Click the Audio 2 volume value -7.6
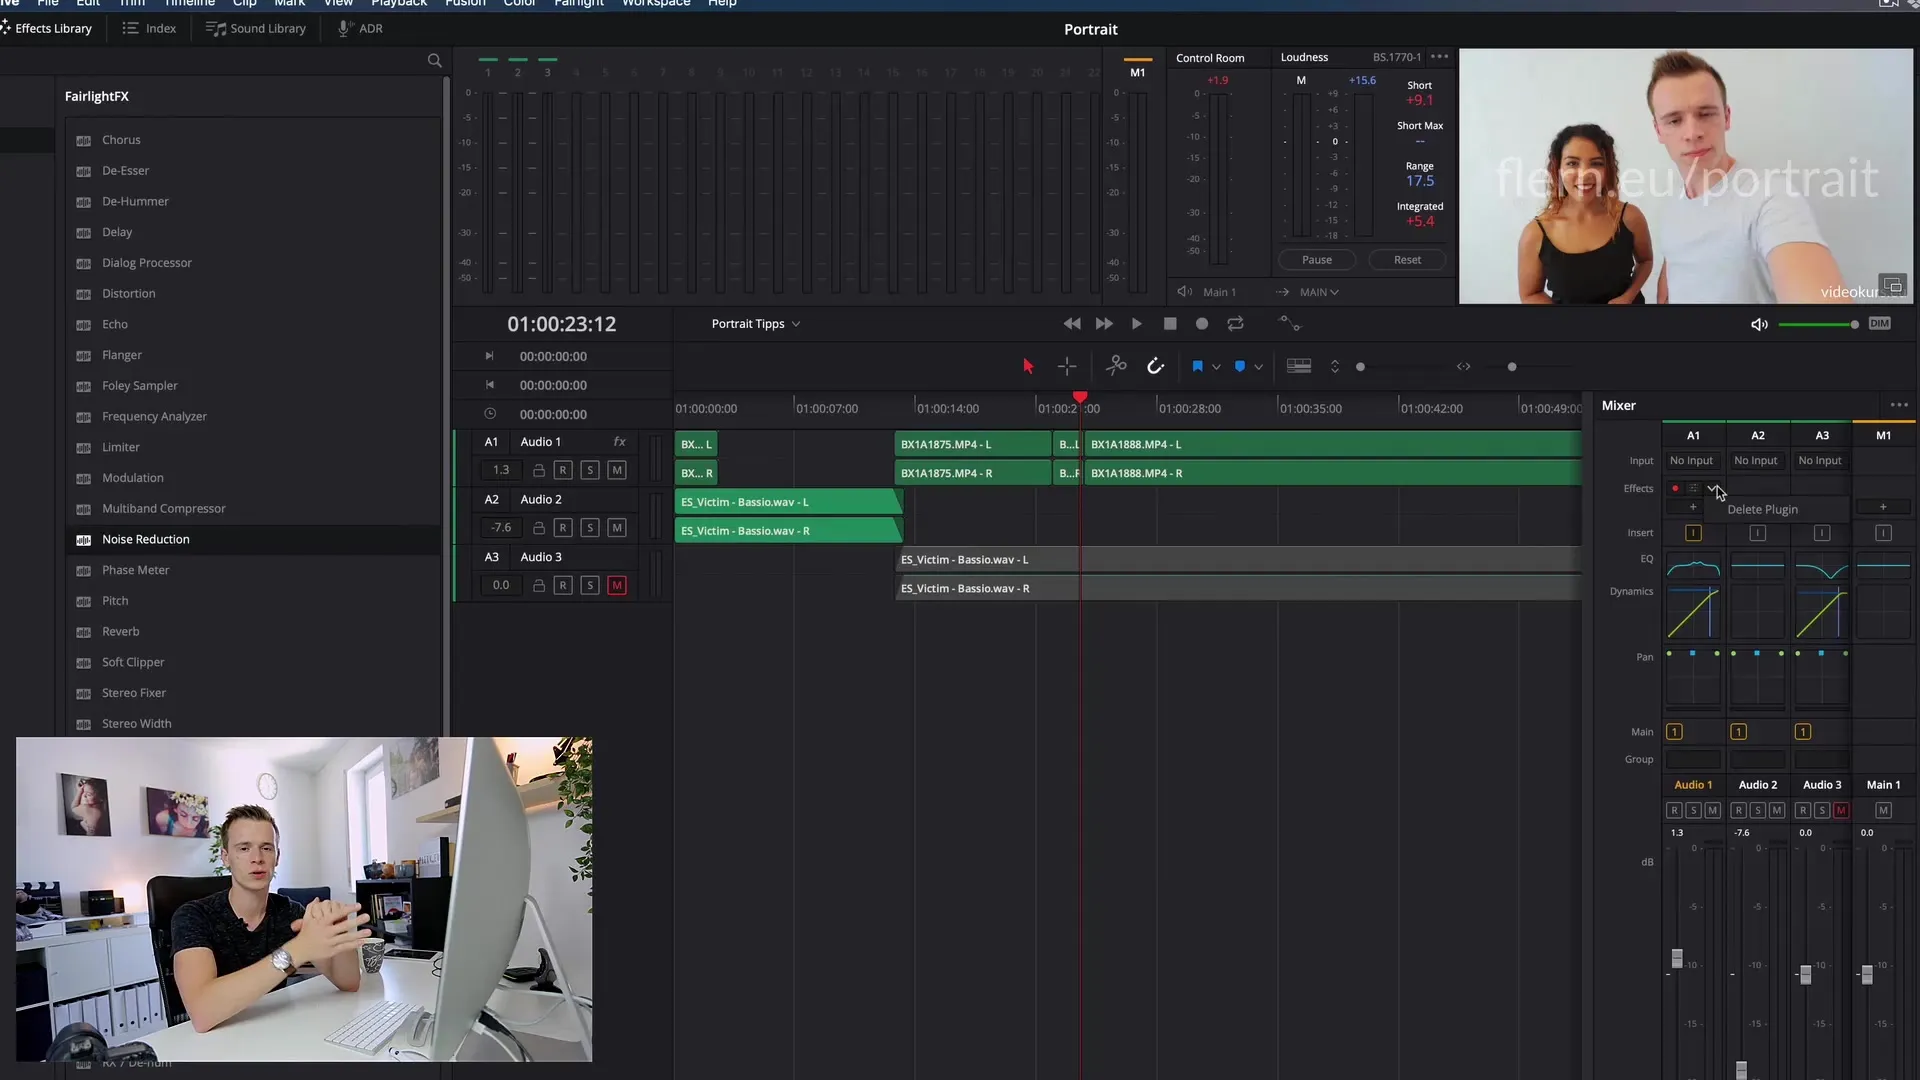Screen dimensions: 1920x1080 pos(501,527)
